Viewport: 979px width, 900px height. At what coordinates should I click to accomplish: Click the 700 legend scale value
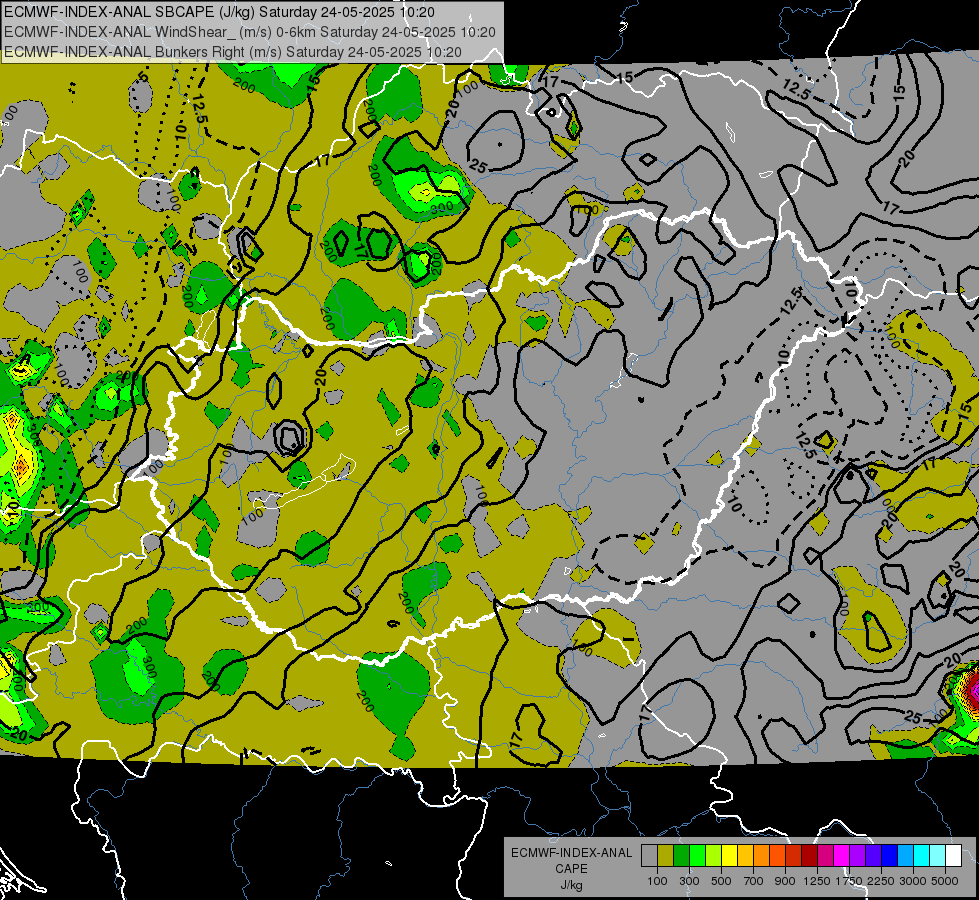pyautogui.click(x=754, y=881)
